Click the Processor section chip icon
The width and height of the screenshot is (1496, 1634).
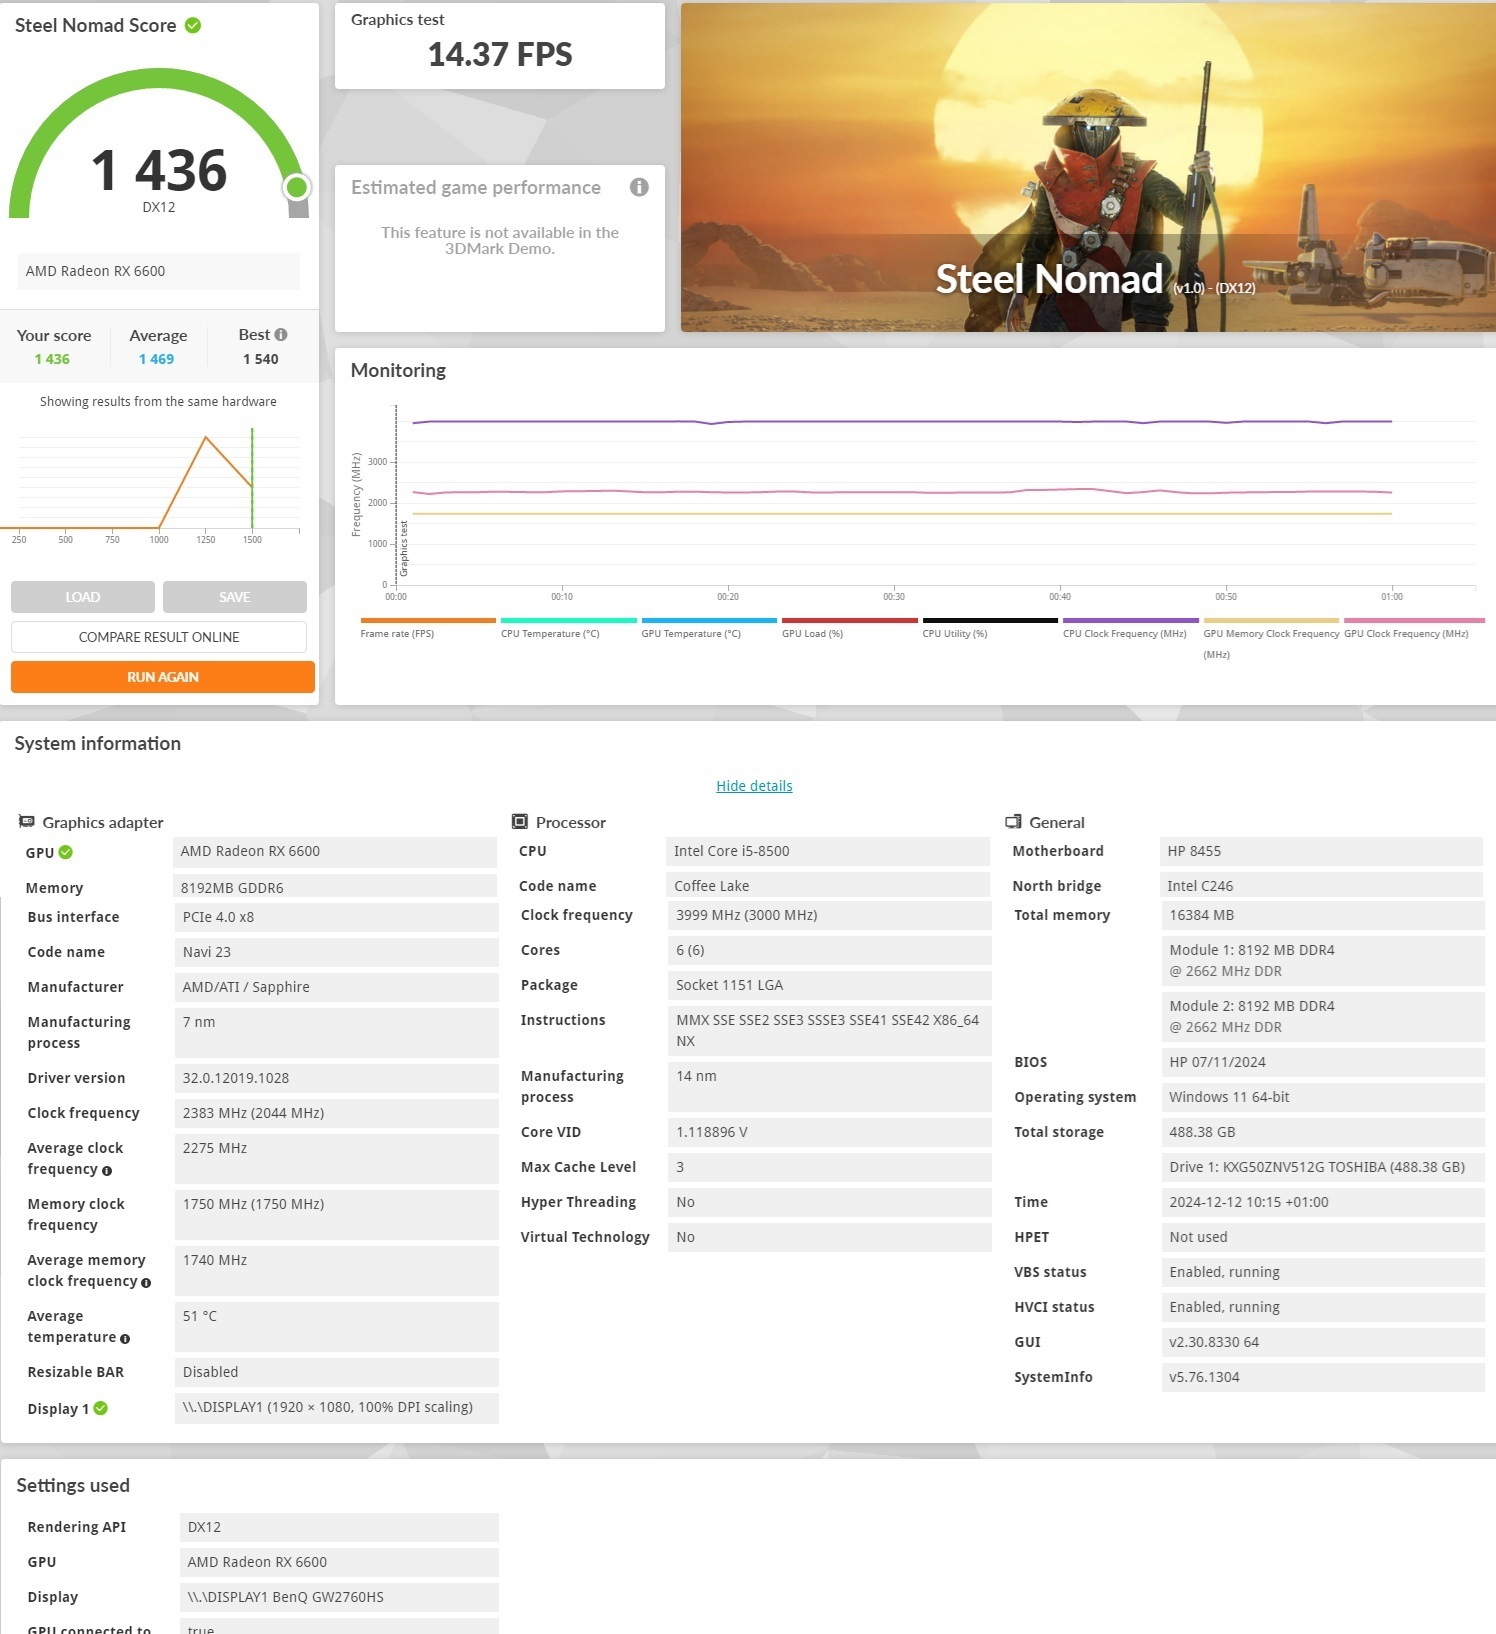pyautogui.click(x=520, y=822)
